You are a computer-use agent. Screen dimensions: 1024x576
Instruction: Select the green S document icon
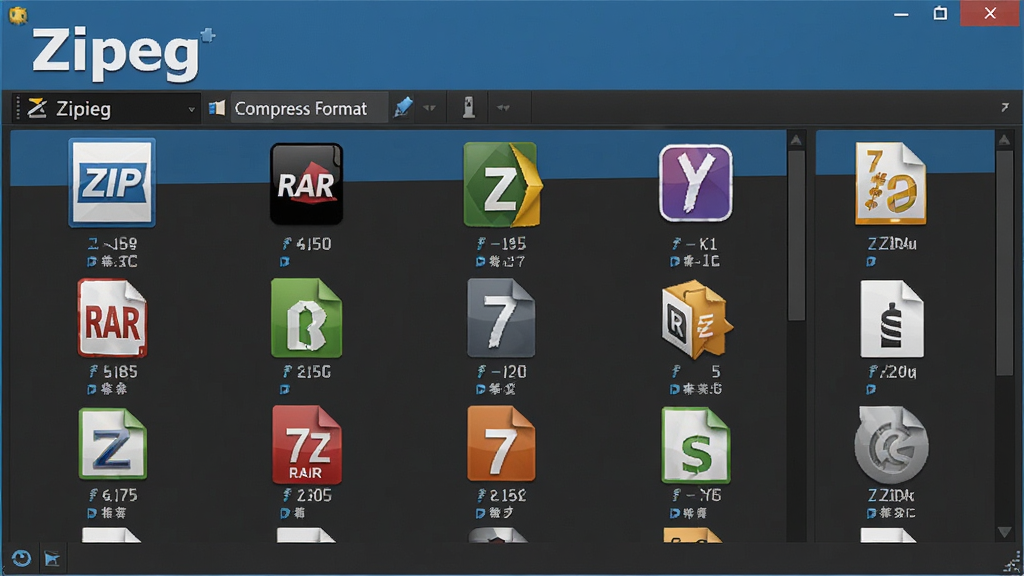[x=696, y=445]
